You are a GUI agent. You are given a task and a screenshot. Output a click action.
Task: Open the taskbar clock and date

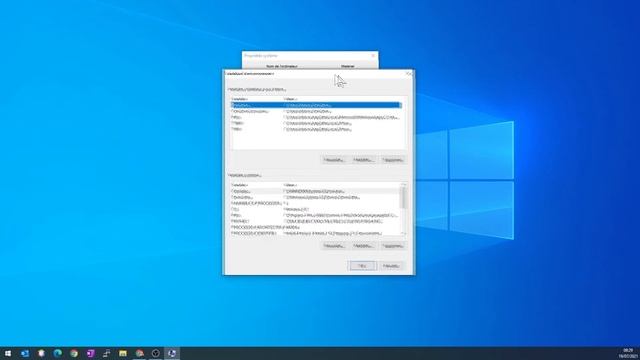(629, 353)
